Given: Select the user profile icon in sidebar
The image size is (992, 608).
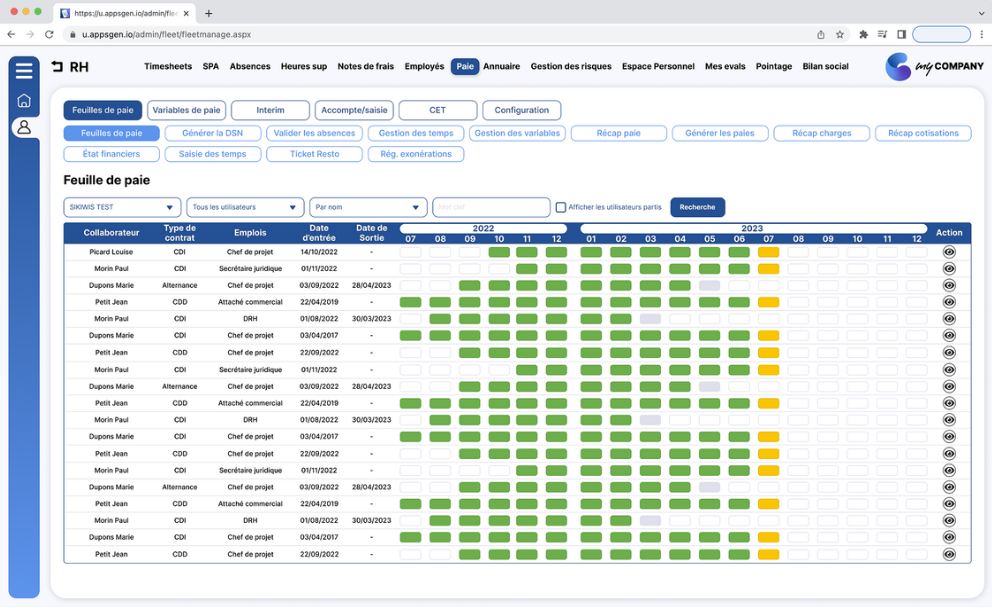Looking at the screenshot, I should (24, 127).
